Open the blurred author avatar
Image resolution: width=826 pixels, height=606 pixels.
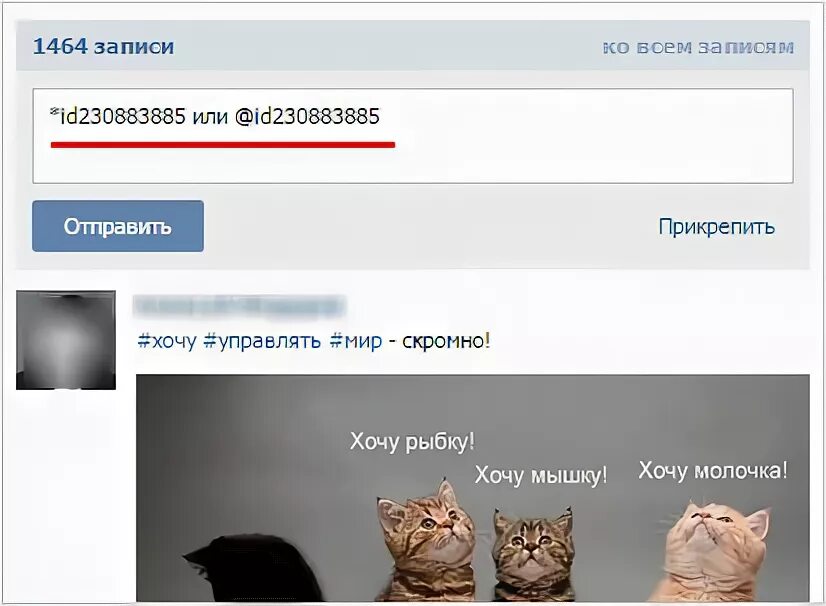pos(66,340)
